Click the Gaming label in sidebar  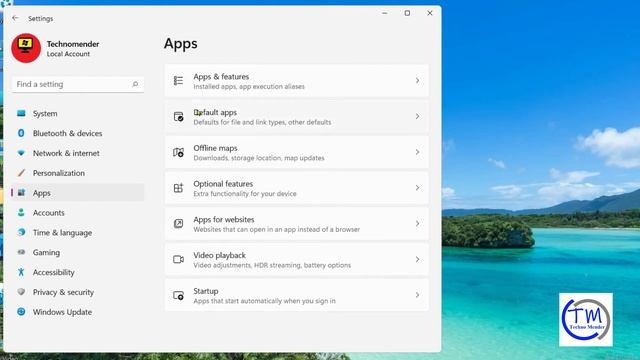click(46, 252)
